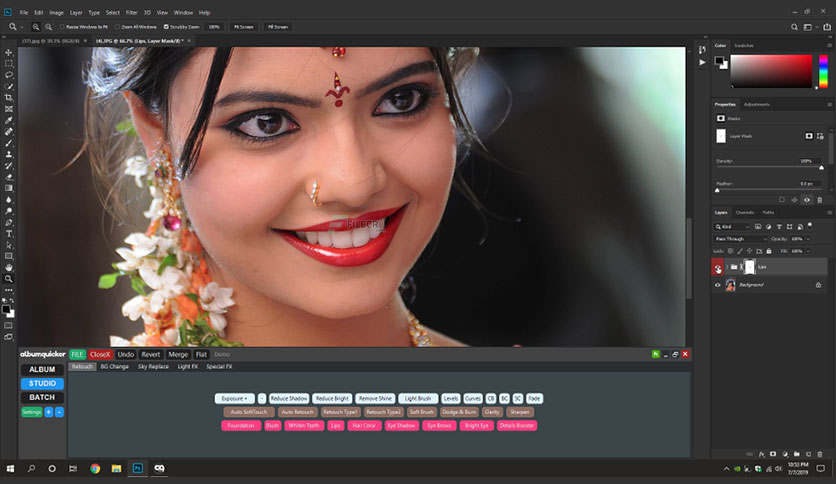Select the Brush tool
This screenshot has width=836, height=484.
[x=9, y=143]
